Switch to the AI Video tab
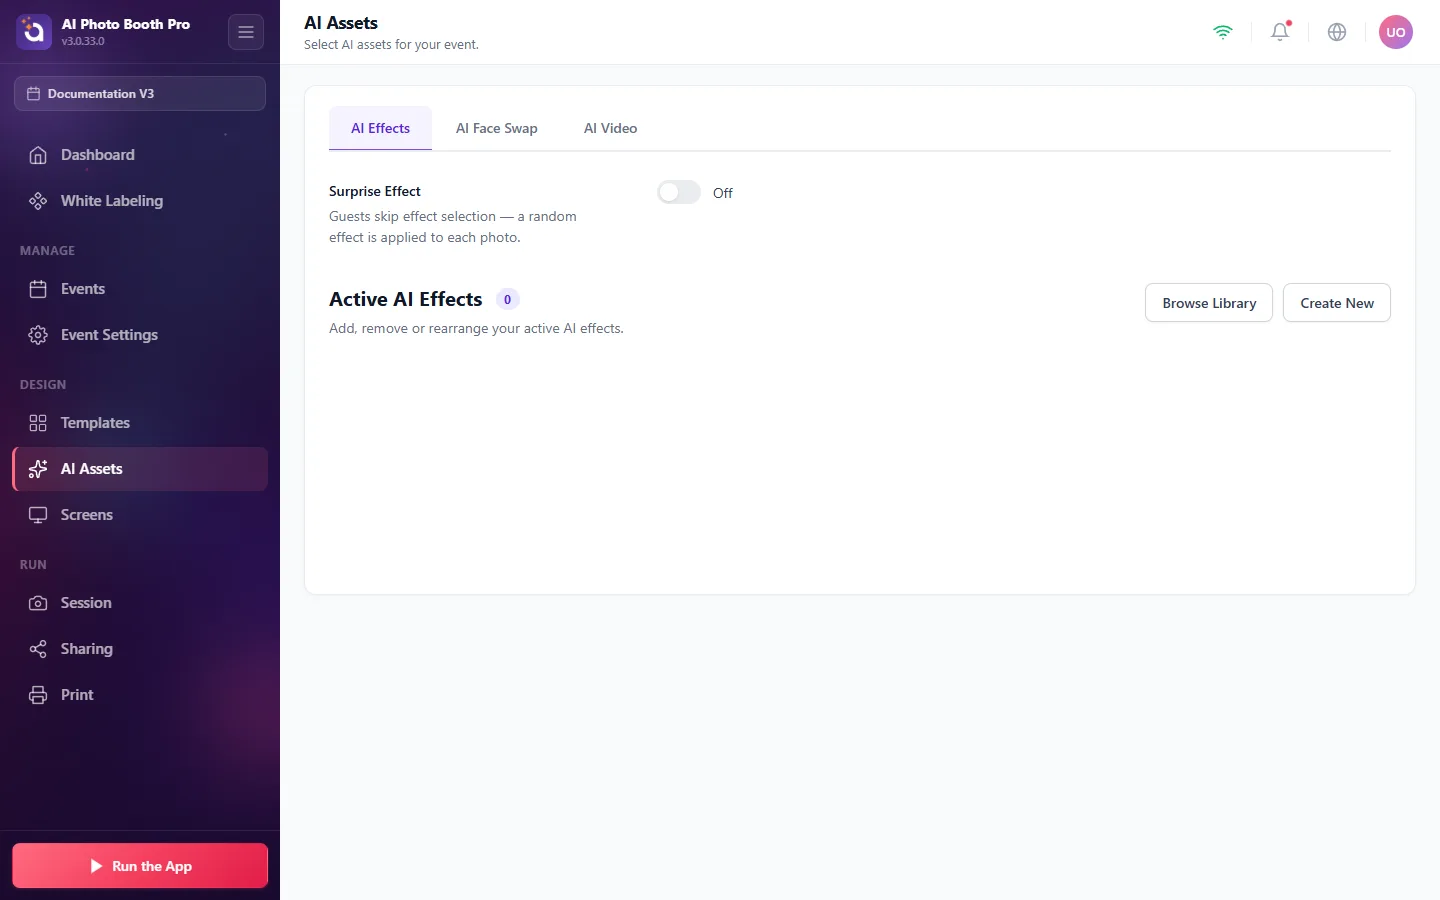1440x900 pixels. (610, 128)
